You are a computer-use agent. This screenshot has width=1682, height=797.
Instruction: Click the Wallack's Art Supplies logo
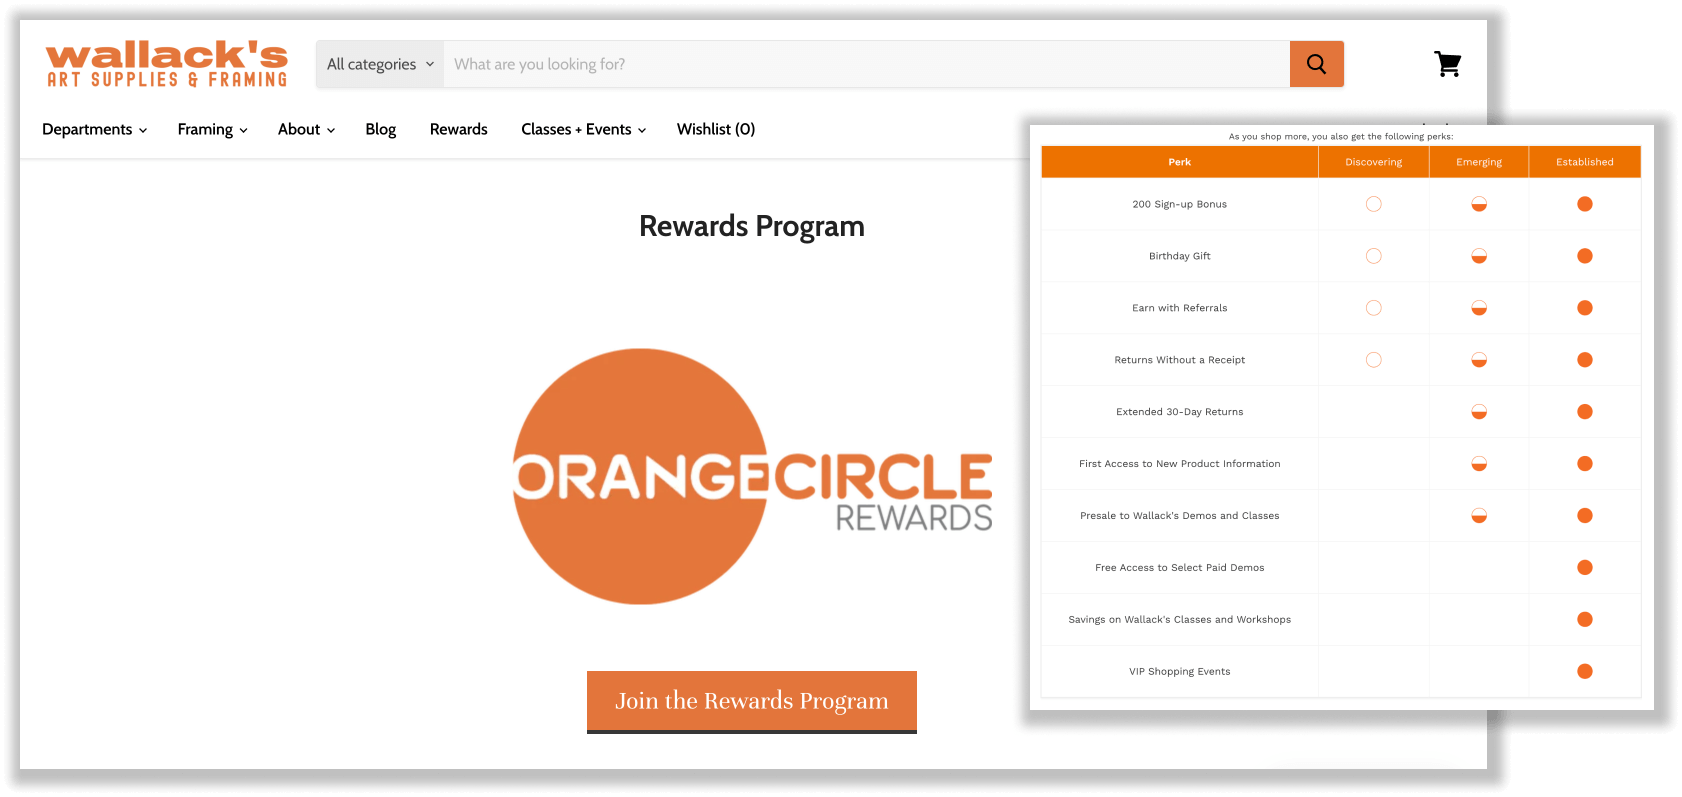[x=167, y=64]
